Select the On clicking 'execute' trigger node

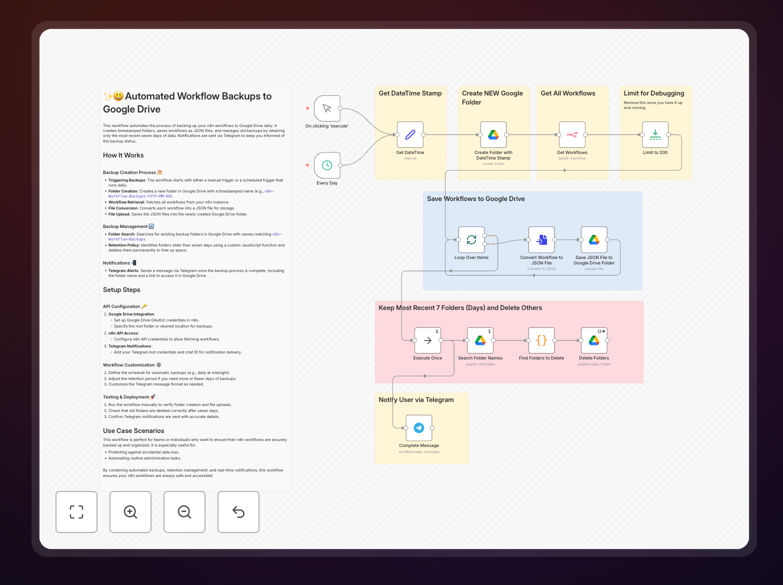pyautogui.click(x=327, y=108)
